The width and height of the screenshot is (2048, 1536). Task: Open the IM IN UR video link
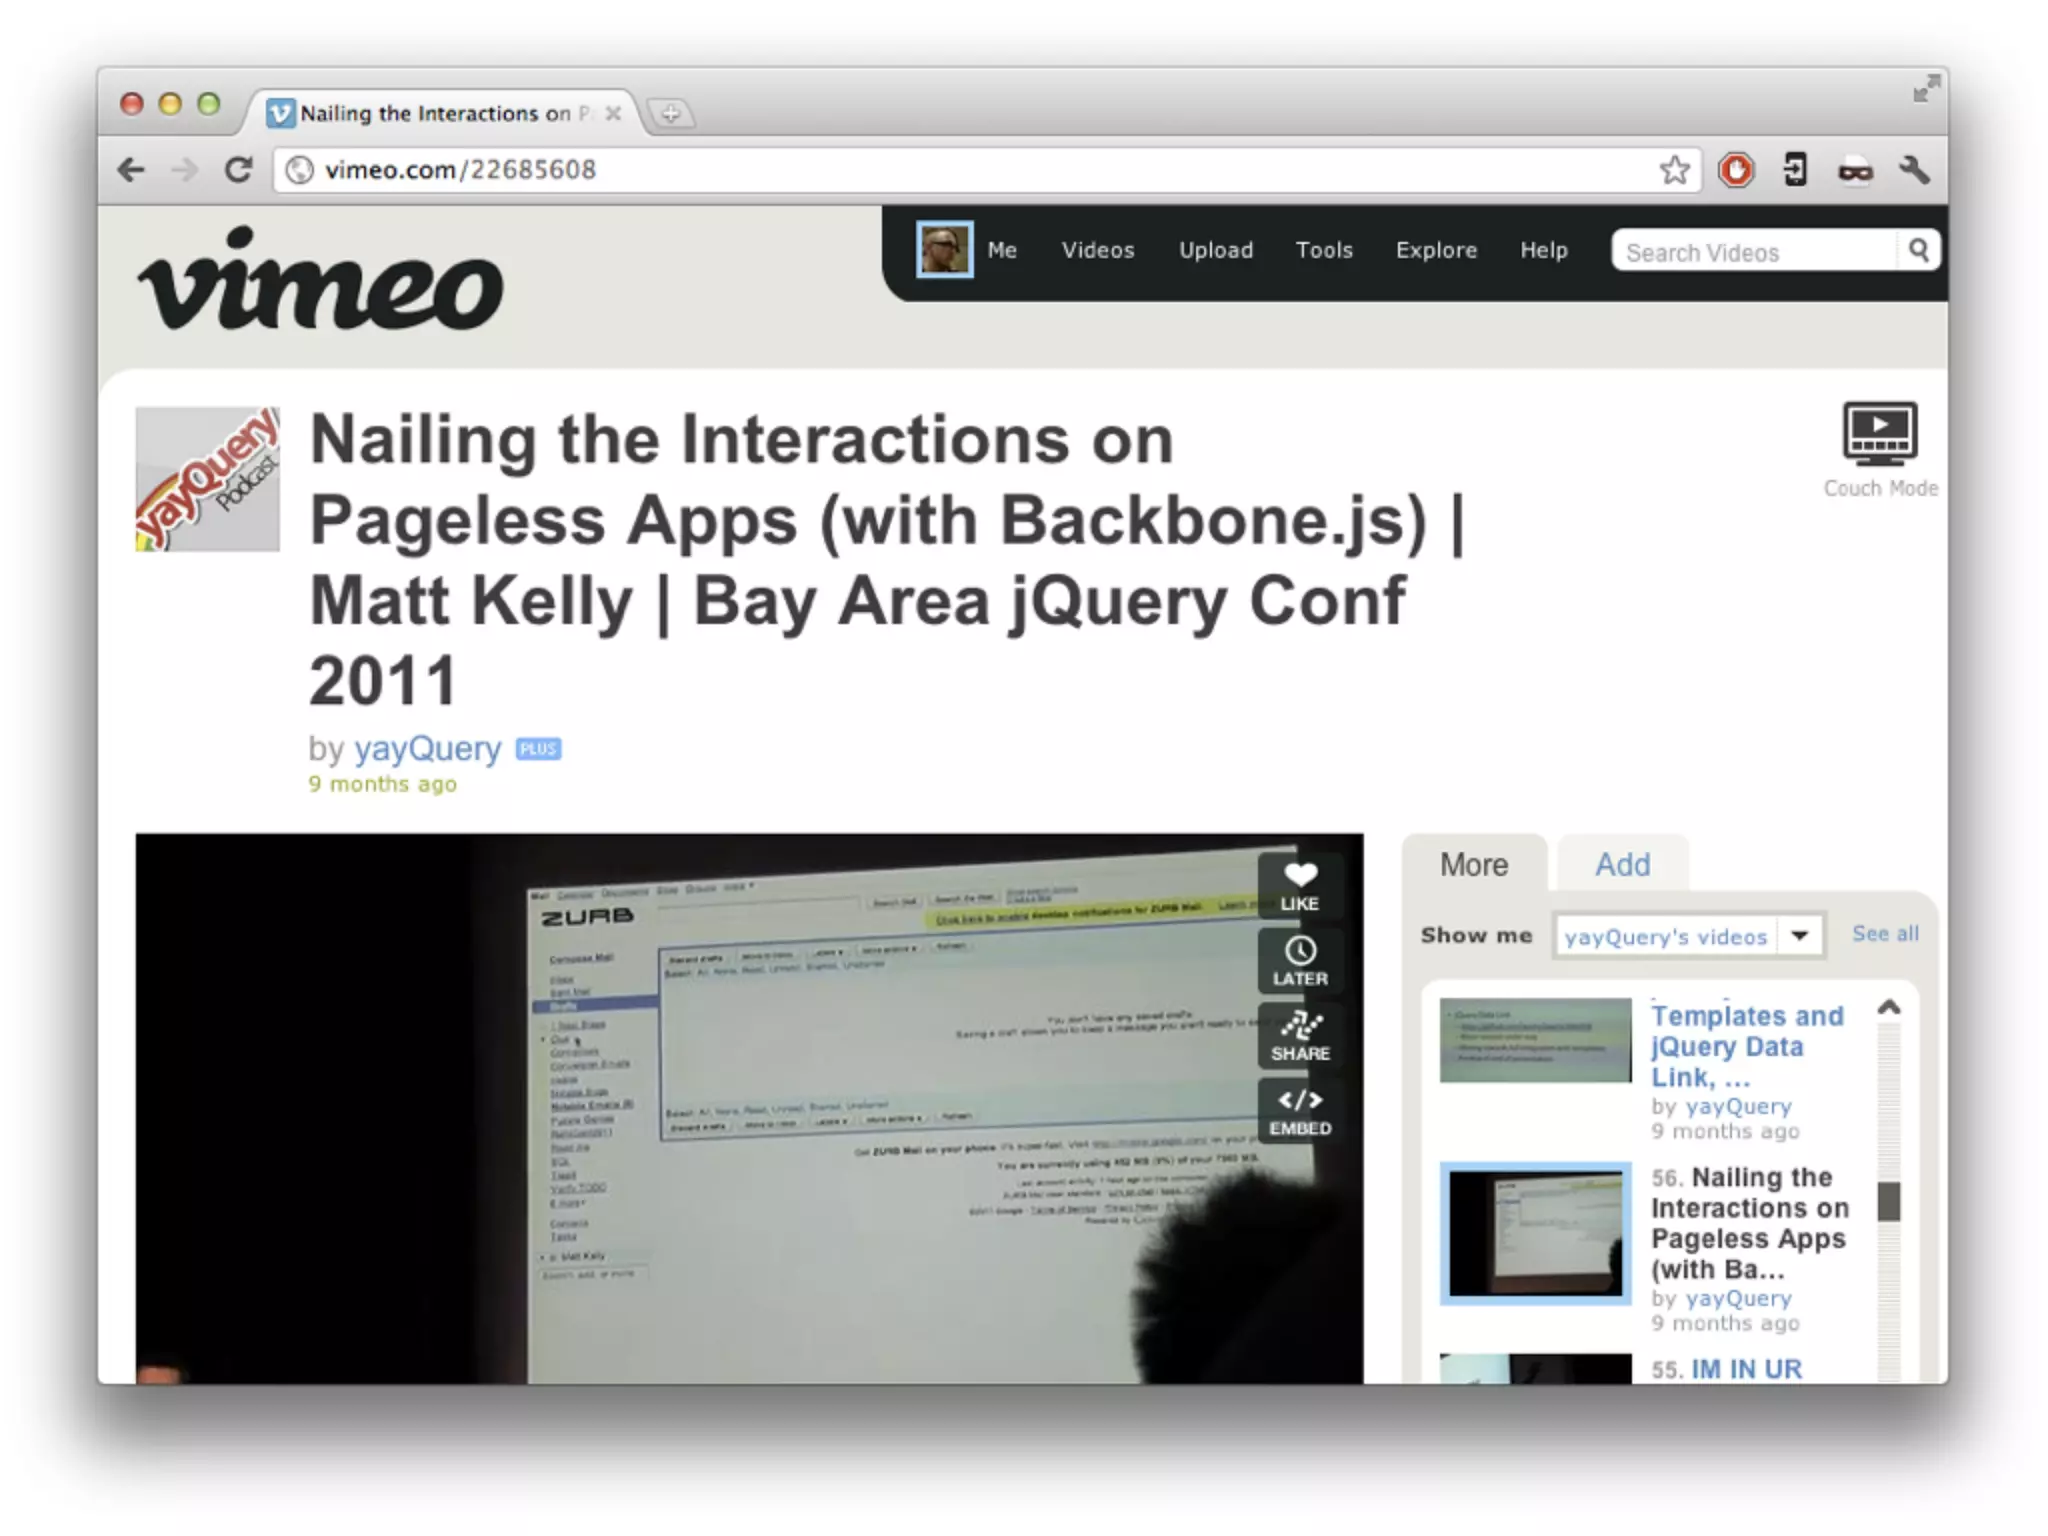1746,1369
